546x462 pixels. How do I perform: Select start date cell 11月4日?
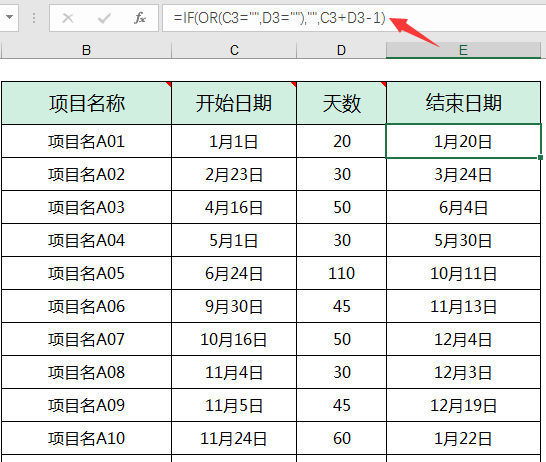point(234,372)
